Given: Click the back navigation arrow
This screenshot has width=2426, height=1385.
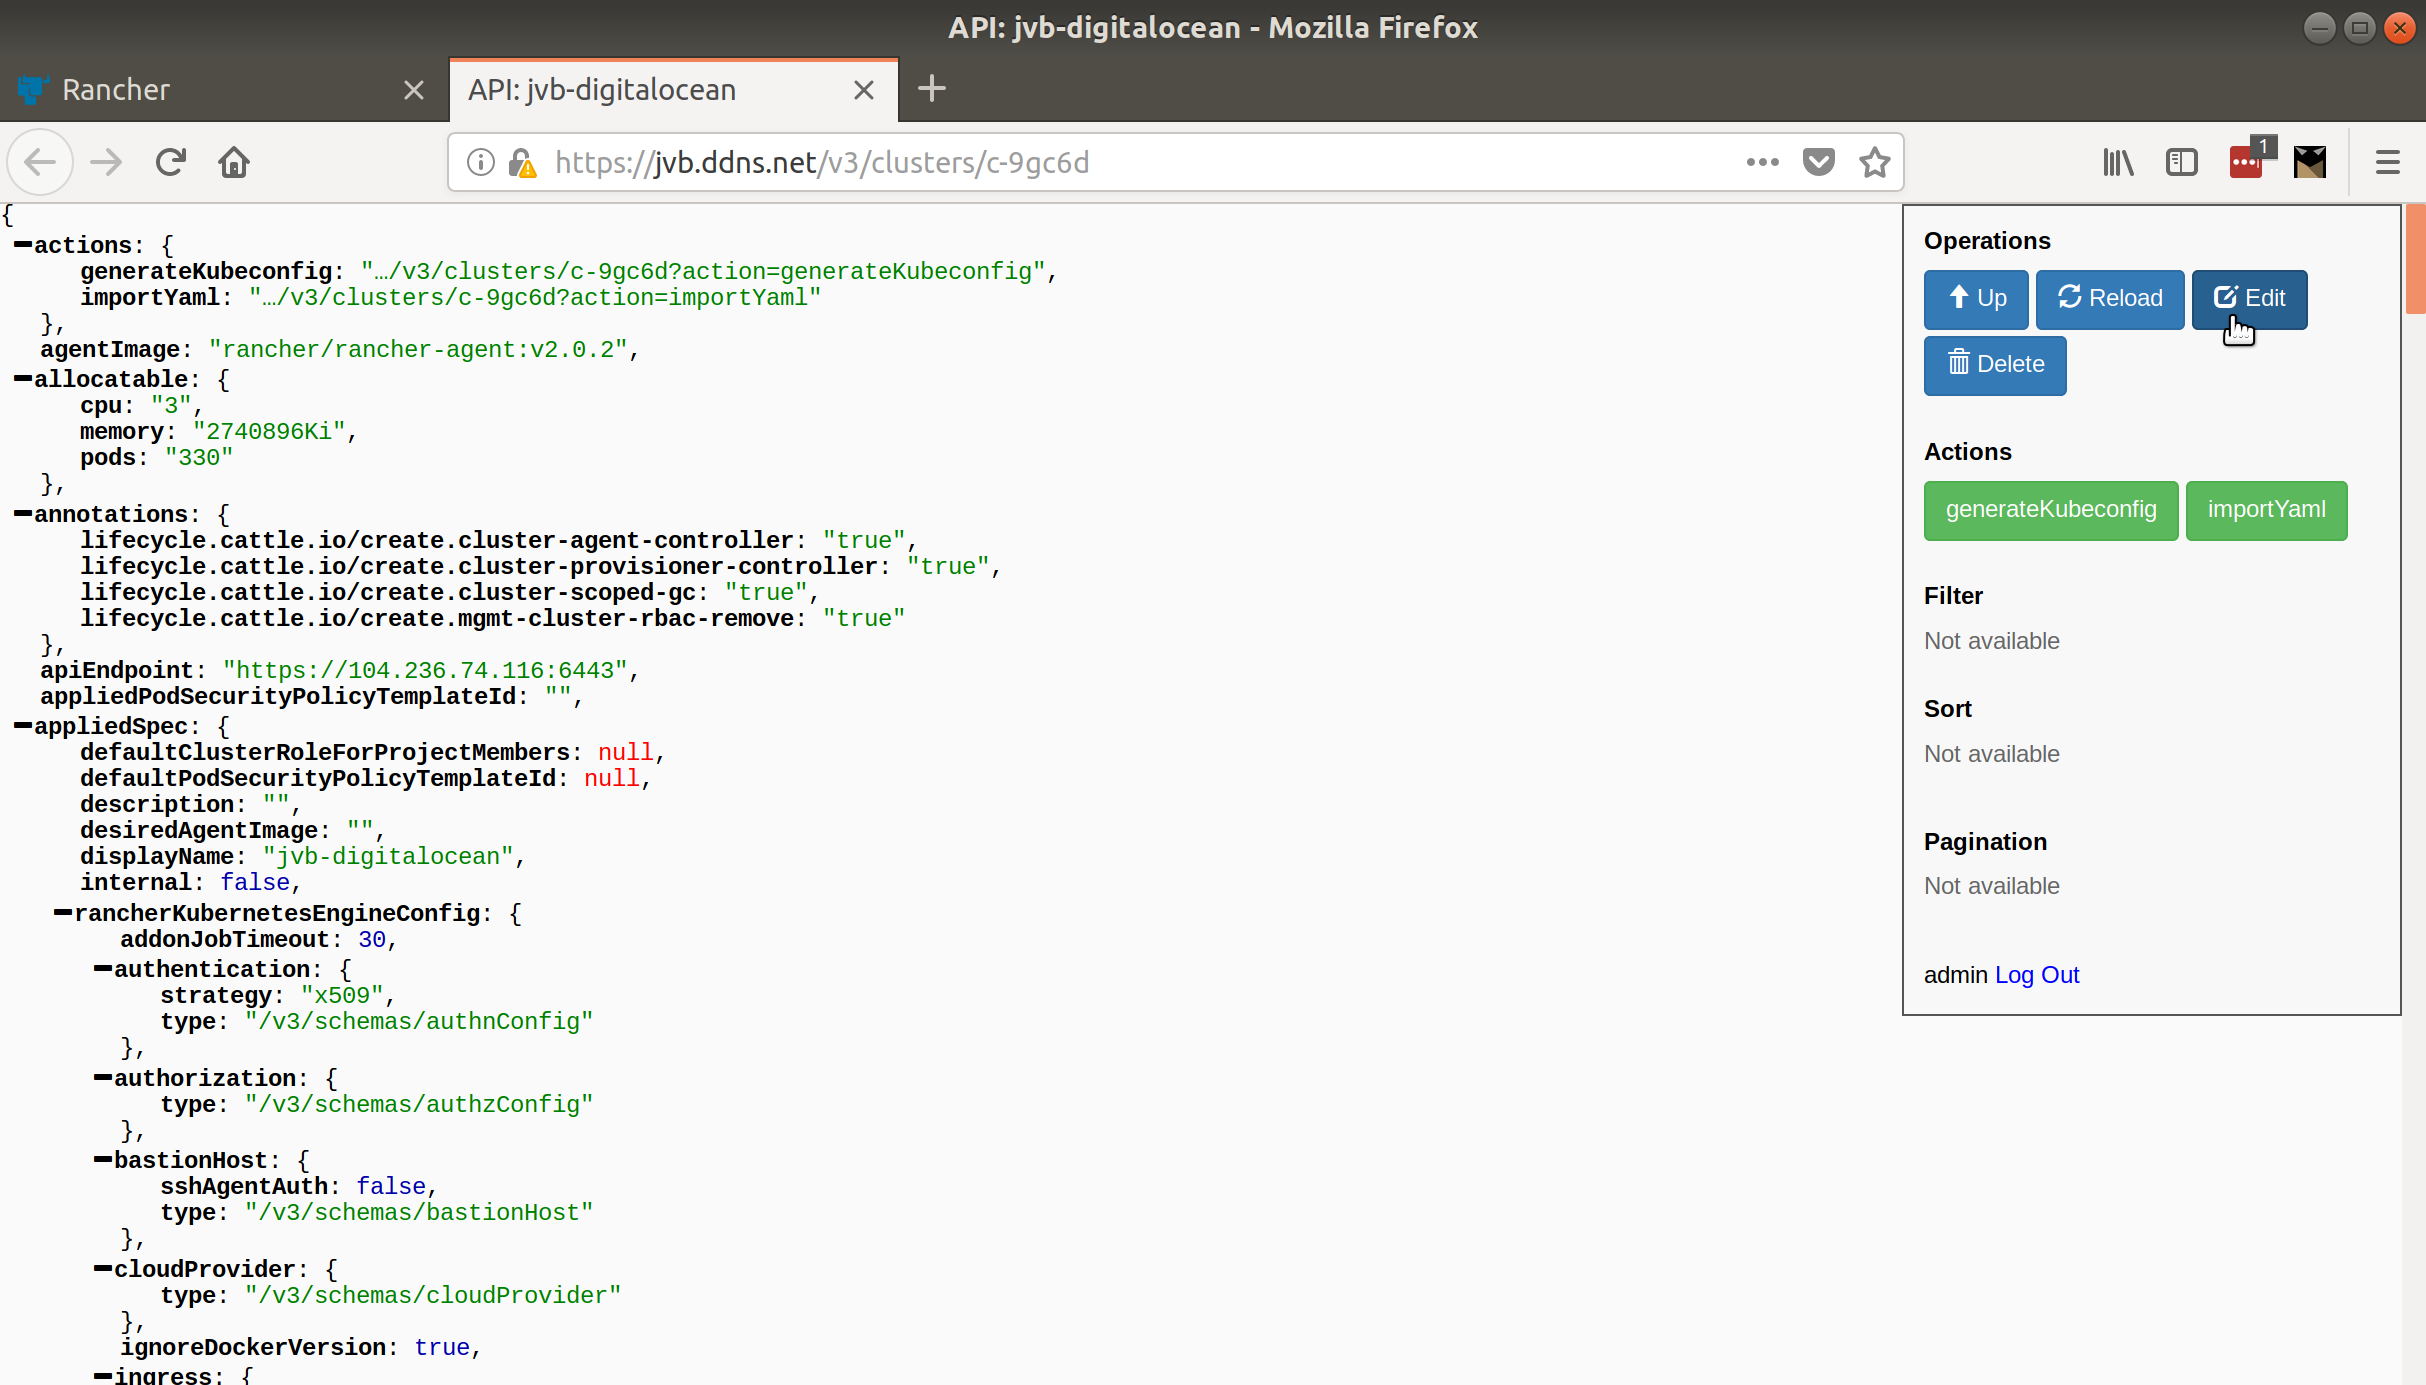Looking at the screenshot, I should (40, 162).
